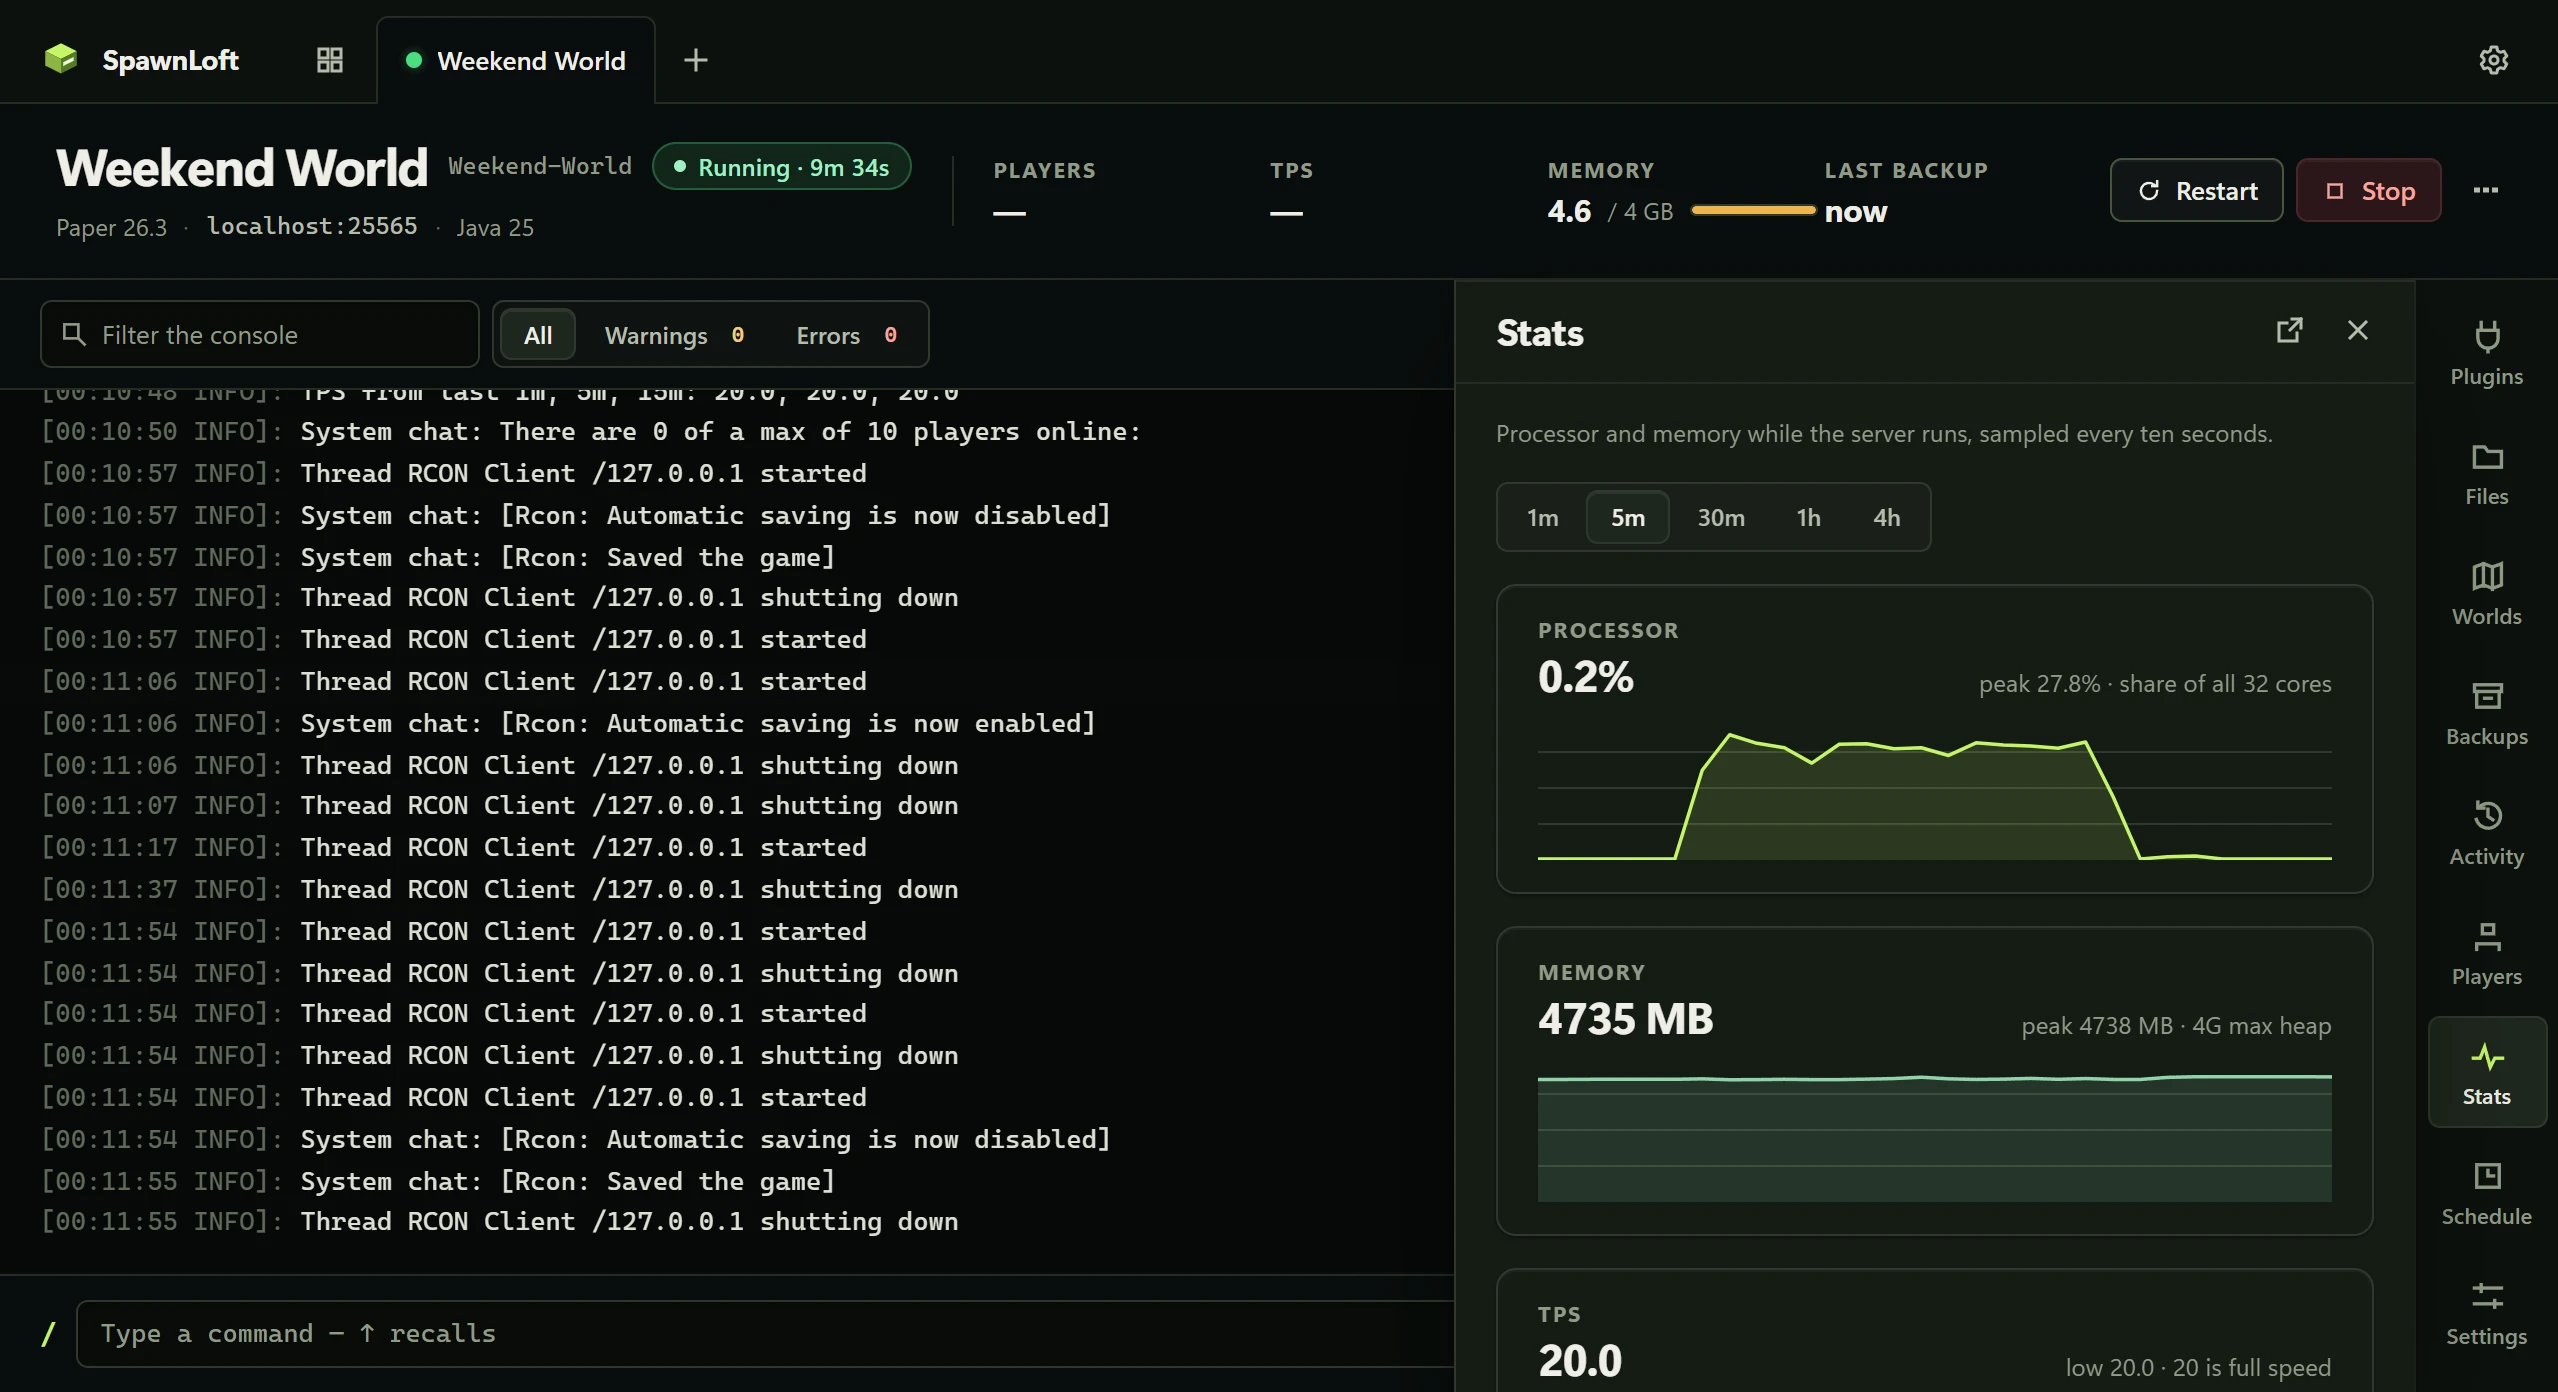
Task: Open the more actions ellipsis menu
Action: coord(2486,190)
